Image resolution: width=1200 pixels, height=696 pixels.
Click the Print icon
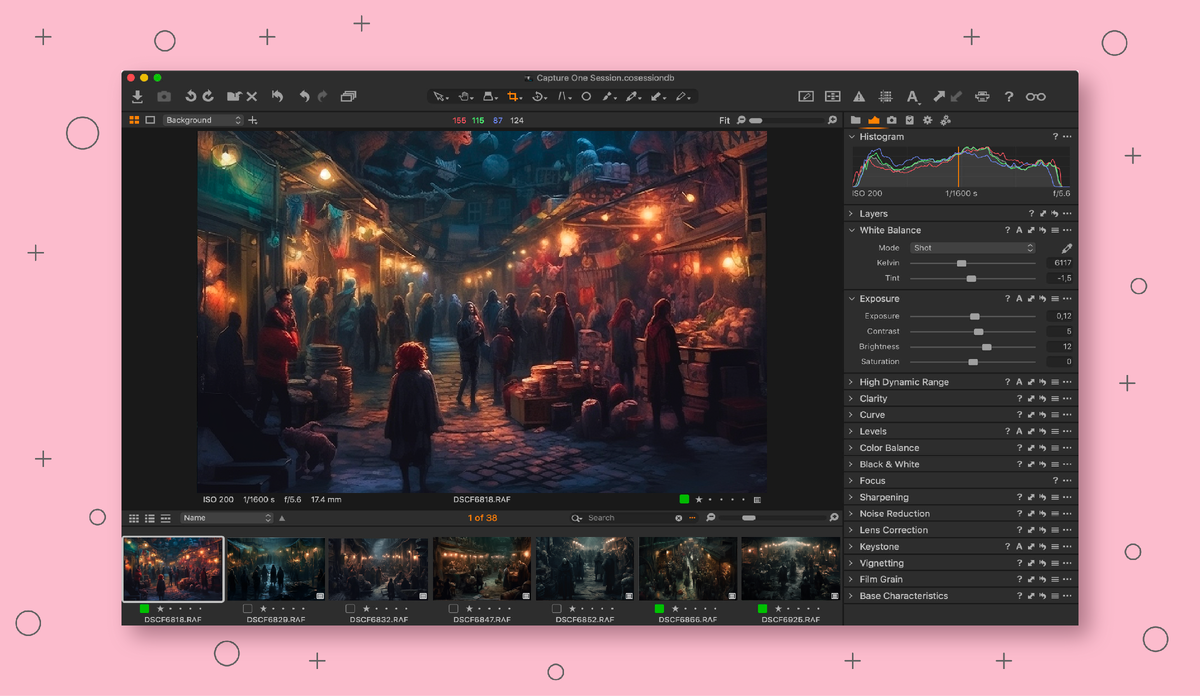click(x=982, y=97)
